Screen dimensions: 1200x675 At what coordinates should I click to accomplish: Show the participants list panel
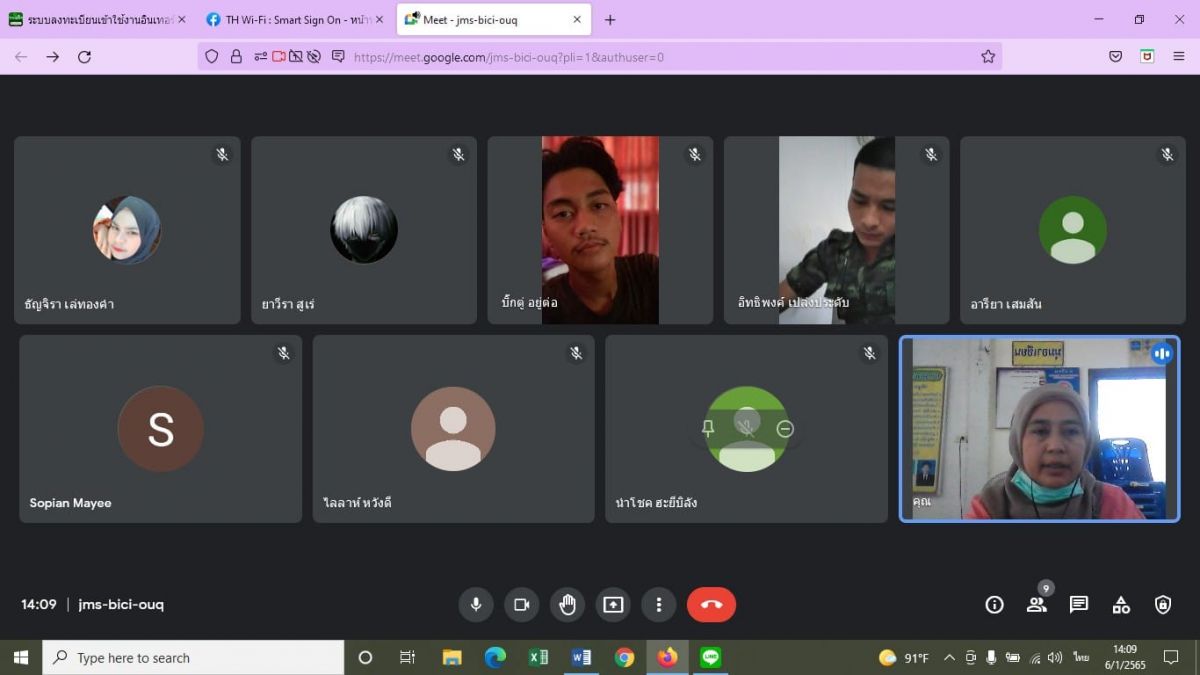click(1036, 604)
